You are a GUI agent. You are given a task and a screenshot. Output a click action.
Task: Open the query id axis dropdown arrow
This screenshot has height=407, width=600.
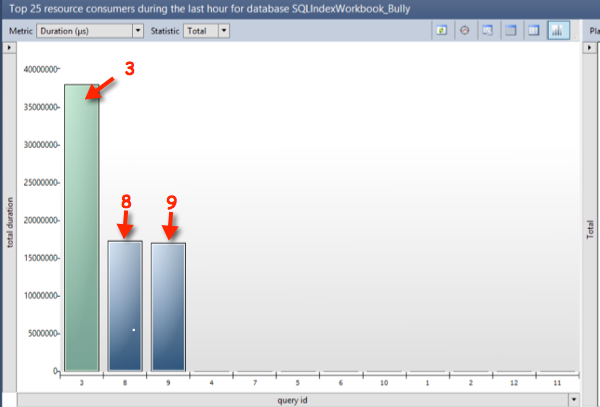(574, 400)
